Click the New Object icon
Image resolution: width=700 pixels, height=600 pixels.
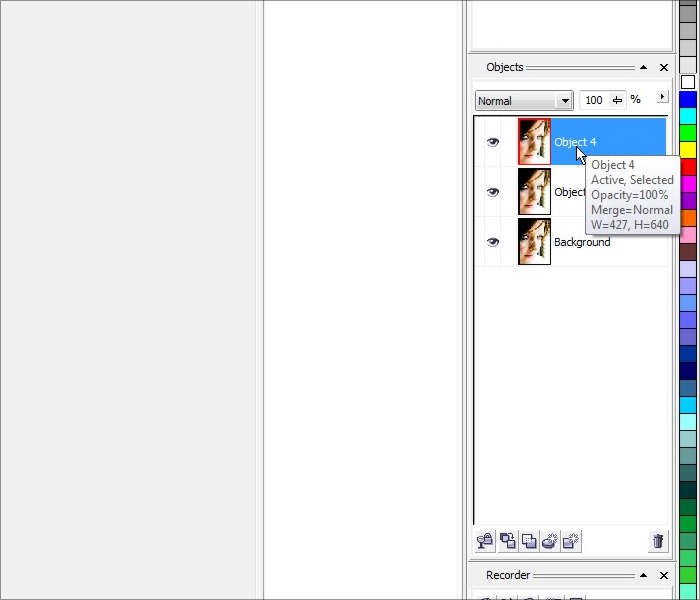pos(571,541)
